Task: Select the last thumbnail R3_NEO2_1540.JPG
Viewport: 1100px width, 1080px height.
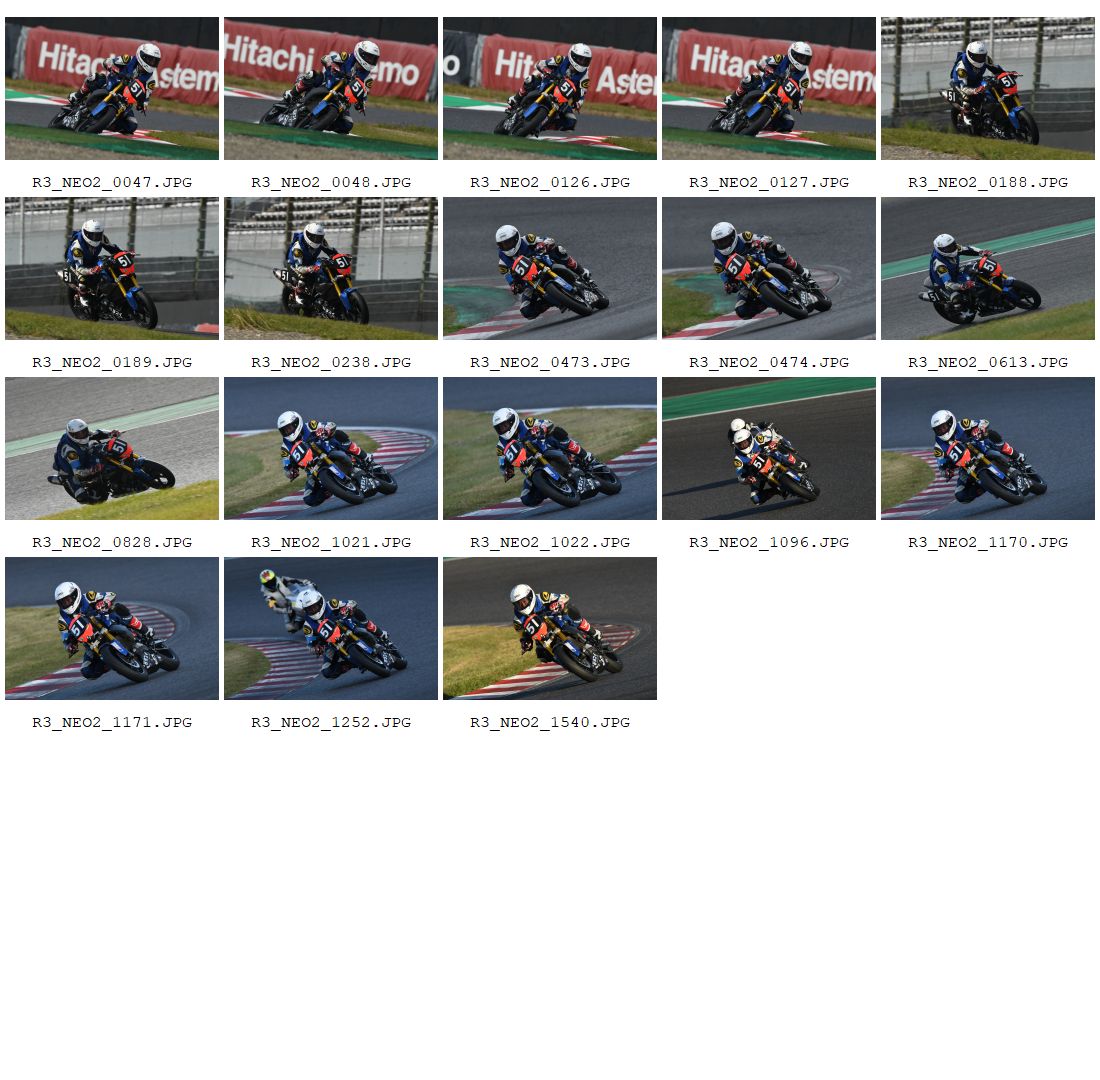Action: [x=549, y=629]
